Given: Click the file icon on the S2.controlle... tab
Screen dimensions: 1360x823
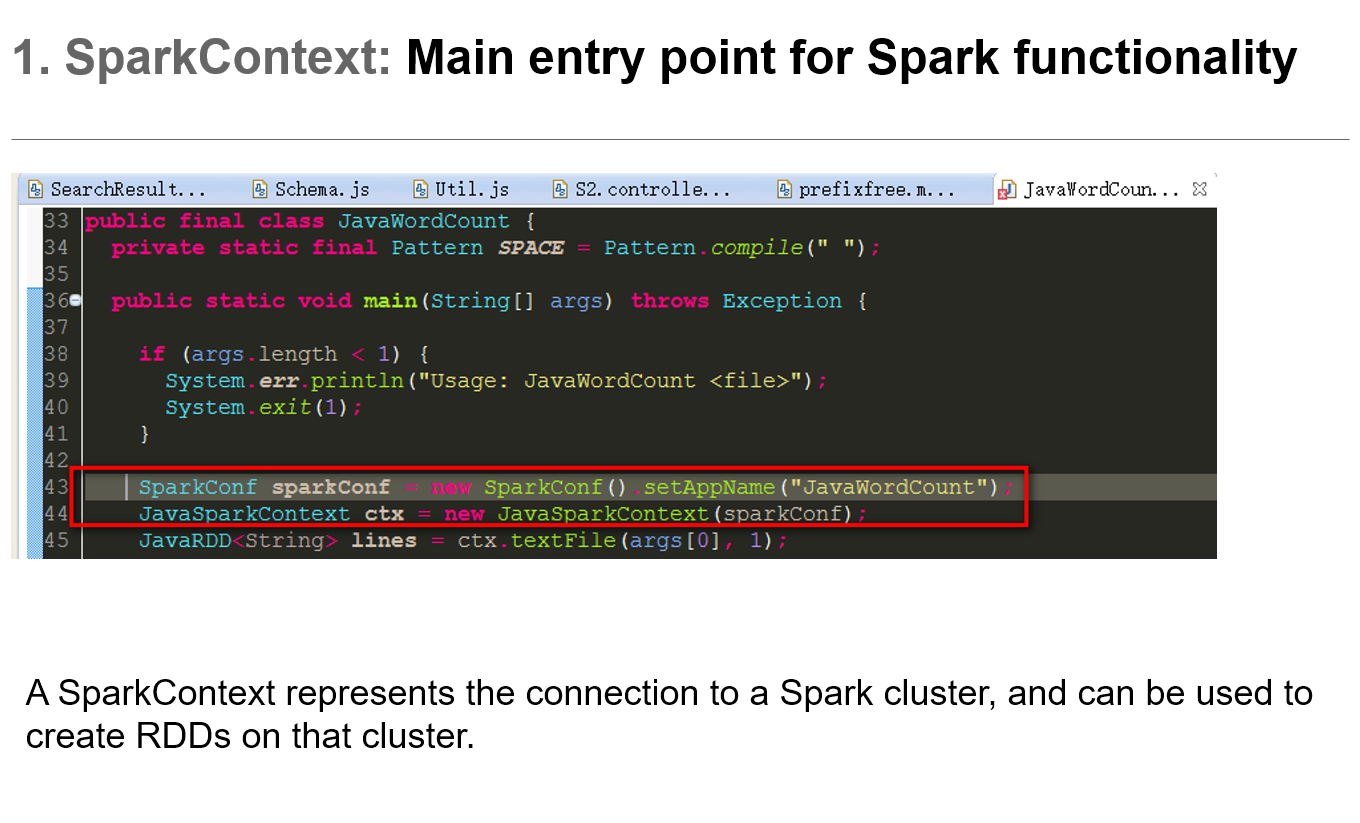Looking at the screenshot, I should point(561,189).
